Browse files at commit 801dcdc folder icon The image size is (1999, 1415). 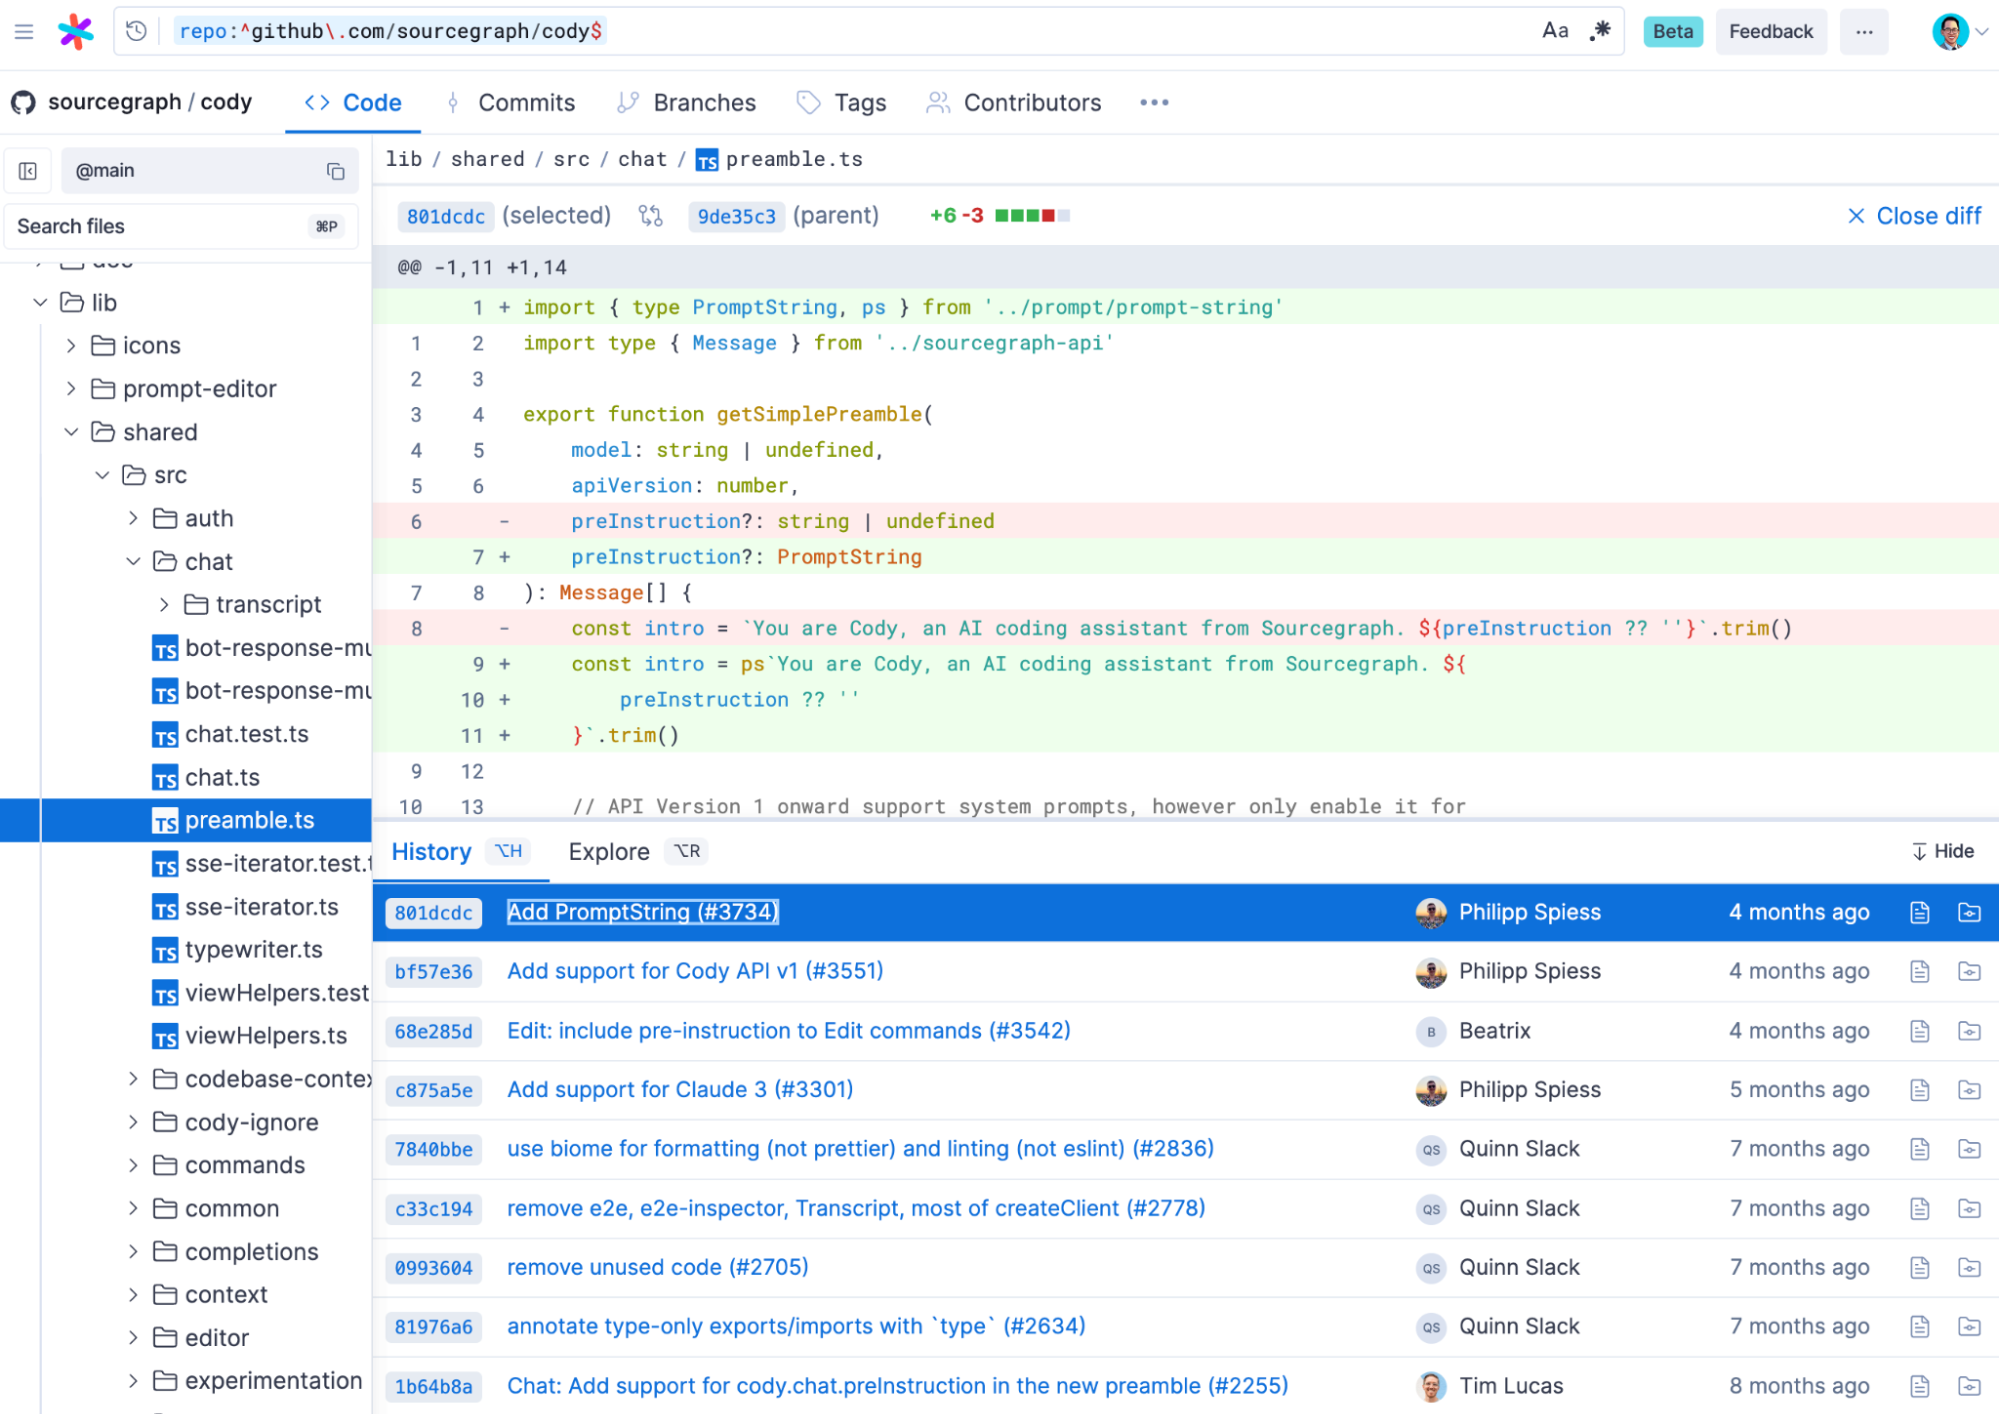click(1969, 913)
